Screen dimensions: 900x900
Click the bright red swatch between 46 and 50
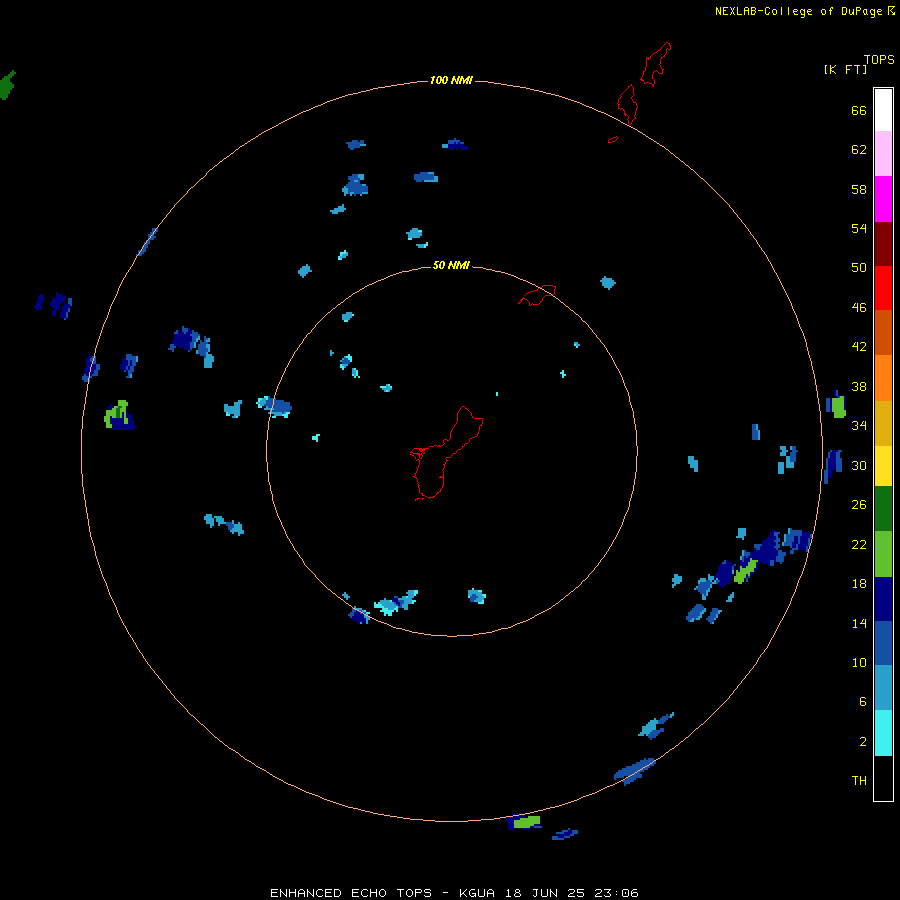883,288
